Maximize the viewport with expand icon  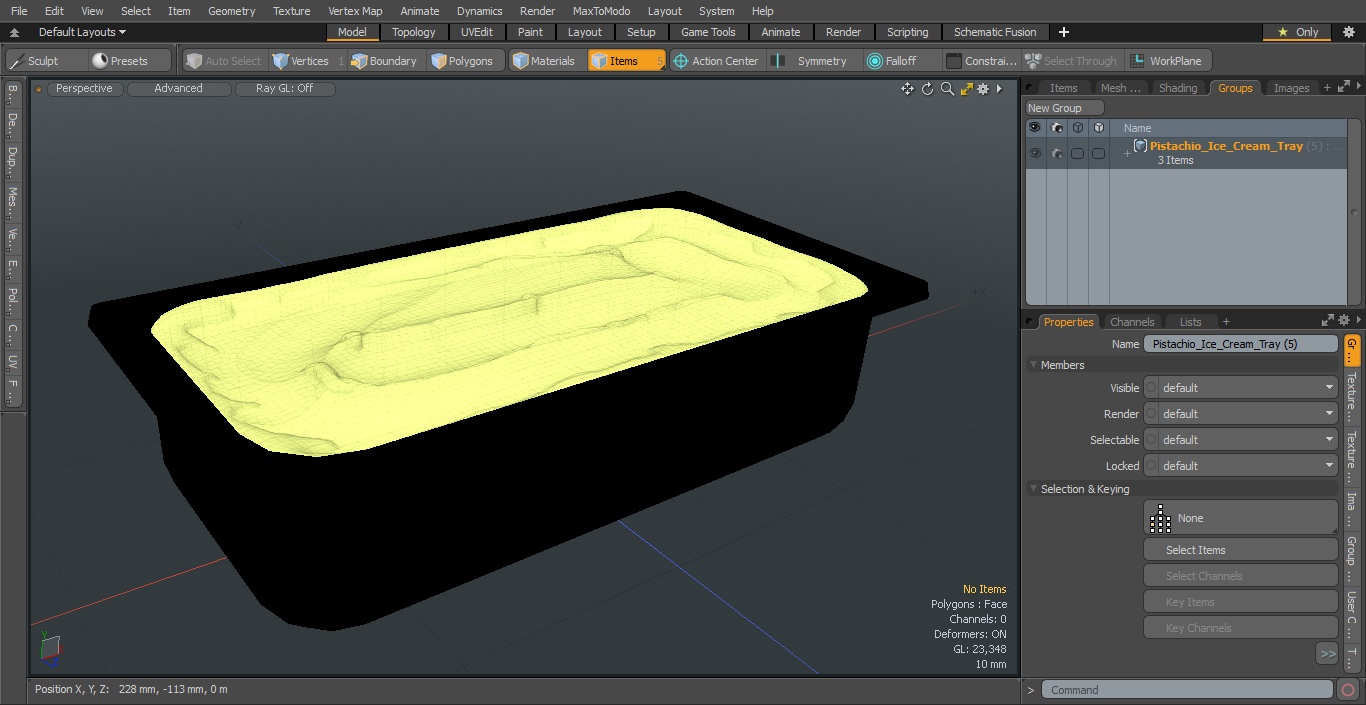[966, 89]
